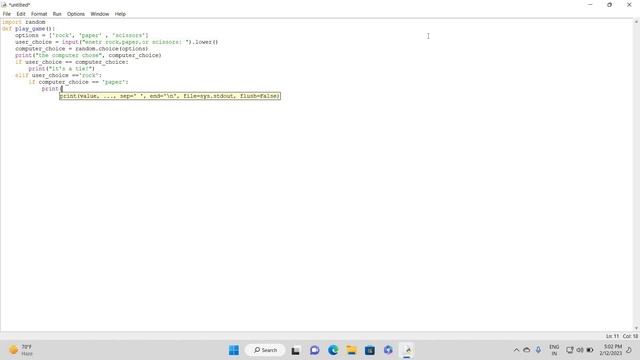Open the Run menu
Viewport: 640px width, 360px height.
click(57, 14)
